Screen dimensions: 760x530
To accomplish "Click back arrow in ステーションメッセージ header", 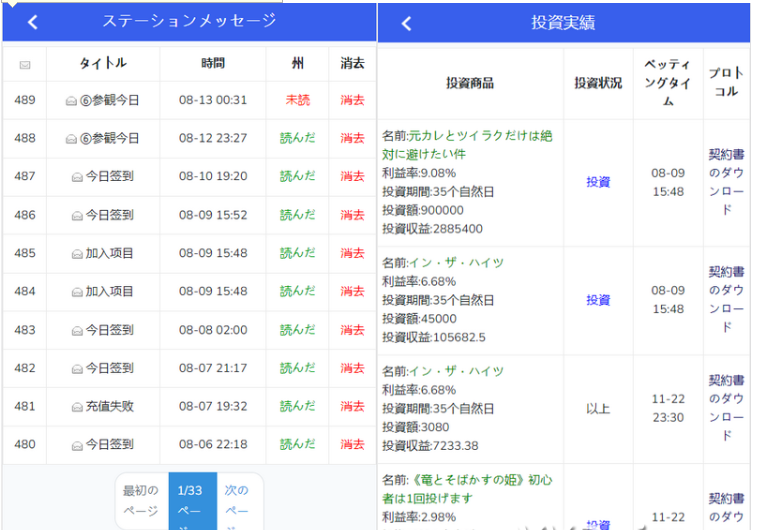I will [x=33, y=22].
